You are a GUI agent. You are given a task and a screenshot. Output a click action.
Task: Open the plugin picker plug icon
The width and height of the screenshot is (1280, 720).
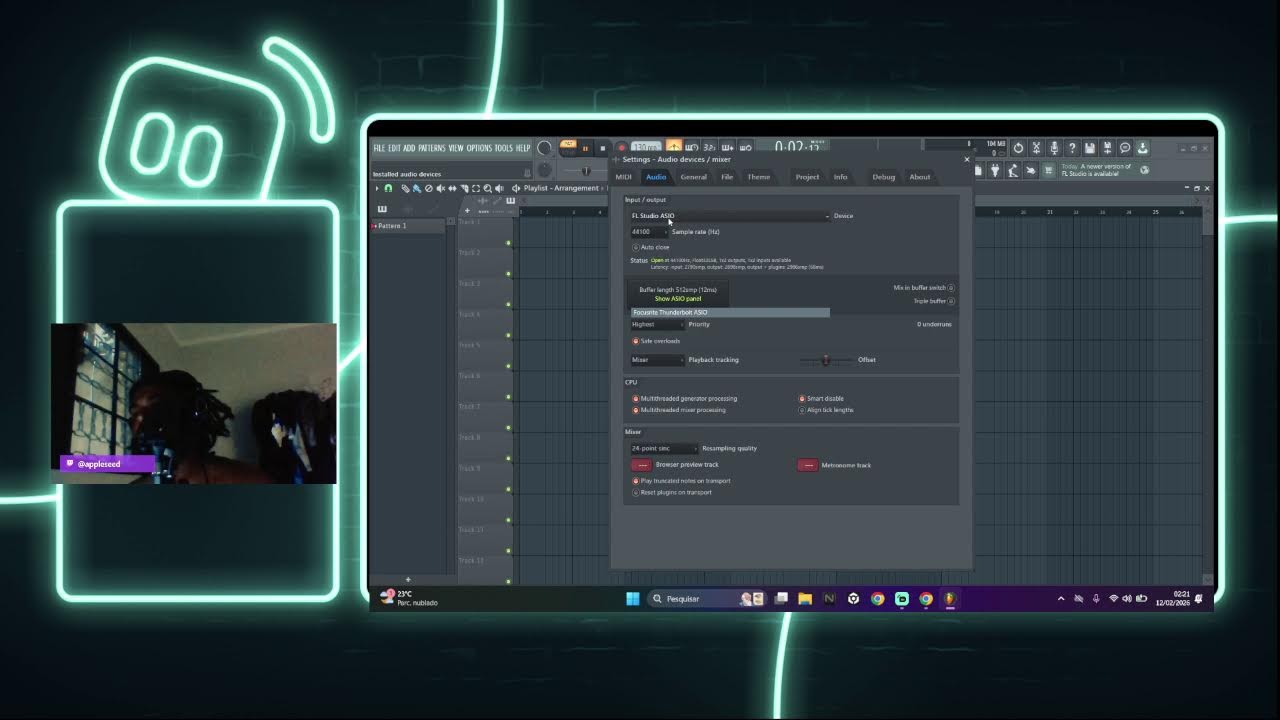coord(995,170)
